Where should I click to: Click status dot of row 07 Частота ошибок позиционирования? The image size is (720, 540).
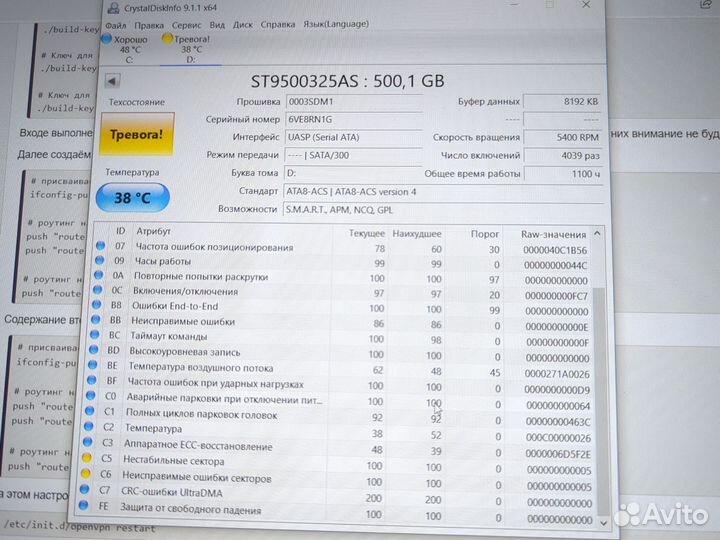pos(101,246)
